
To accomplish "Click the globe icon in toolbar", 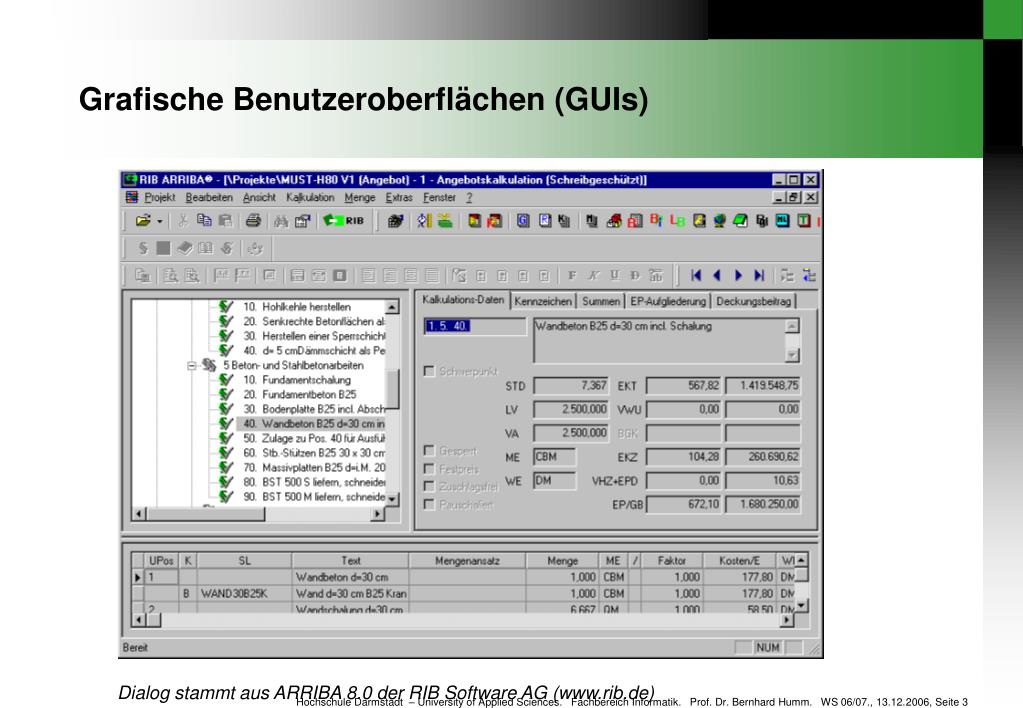I will (720, 221).
